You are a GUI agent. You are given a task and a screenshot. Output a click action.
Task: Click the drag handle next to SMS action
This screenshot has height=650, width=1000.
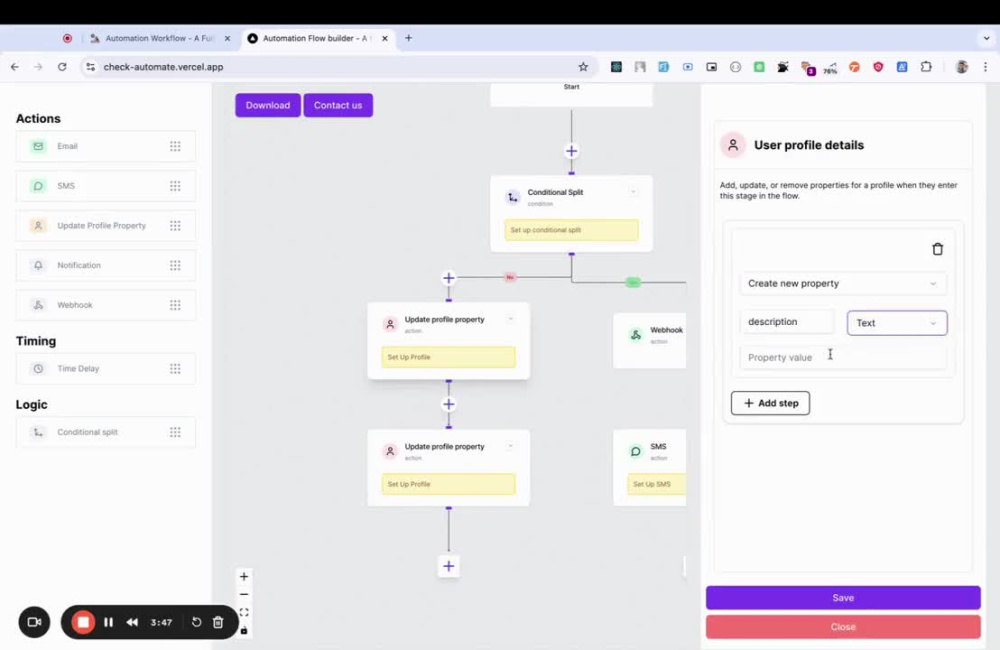pyautogui.click(x=175, y=186)
